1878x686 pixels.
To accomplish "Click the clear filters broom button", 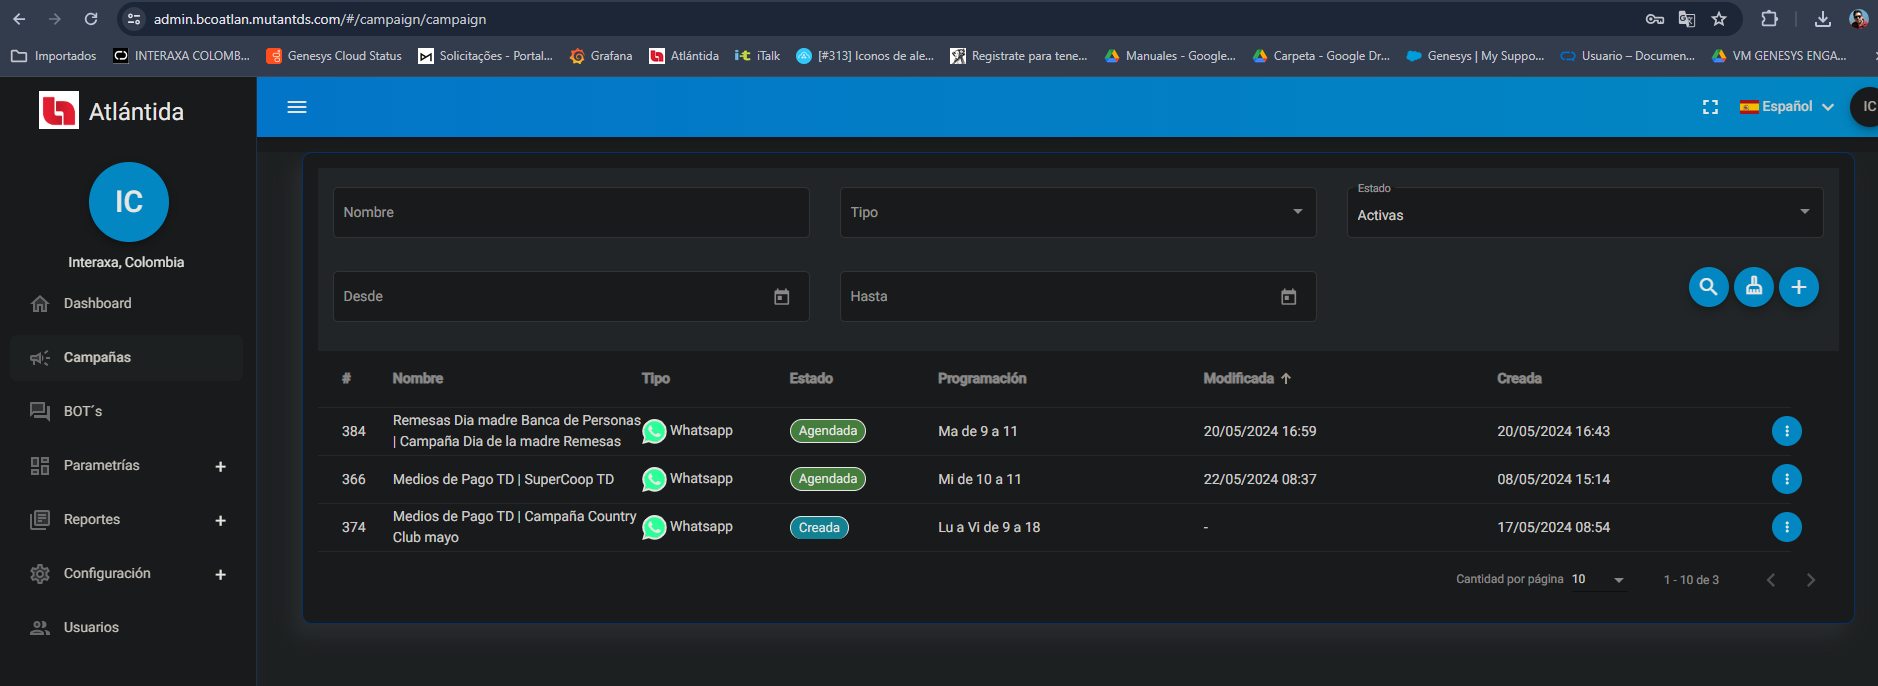I will click(1753, 287).
